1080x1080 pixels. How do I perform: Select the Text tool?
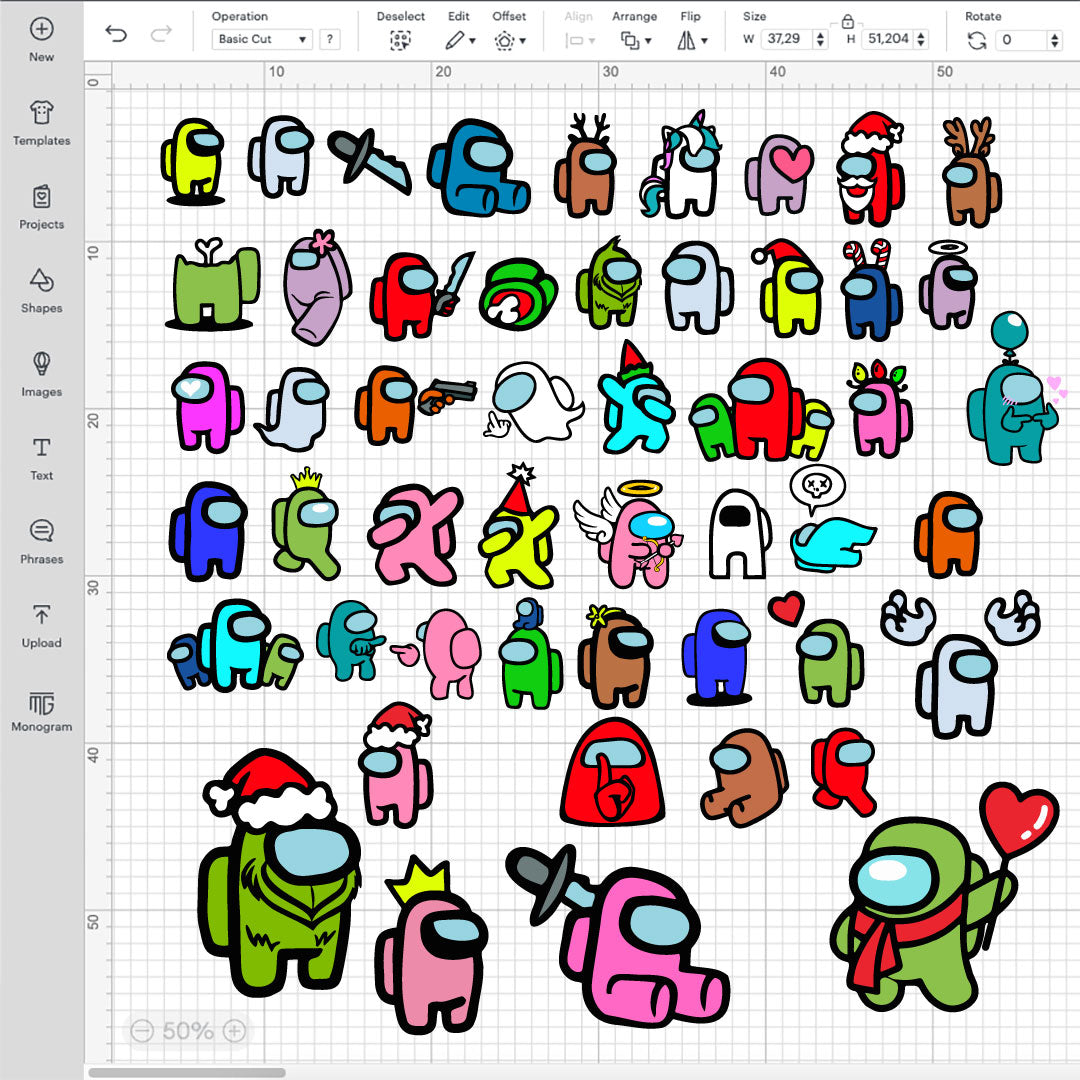click(x=41, y=459)
